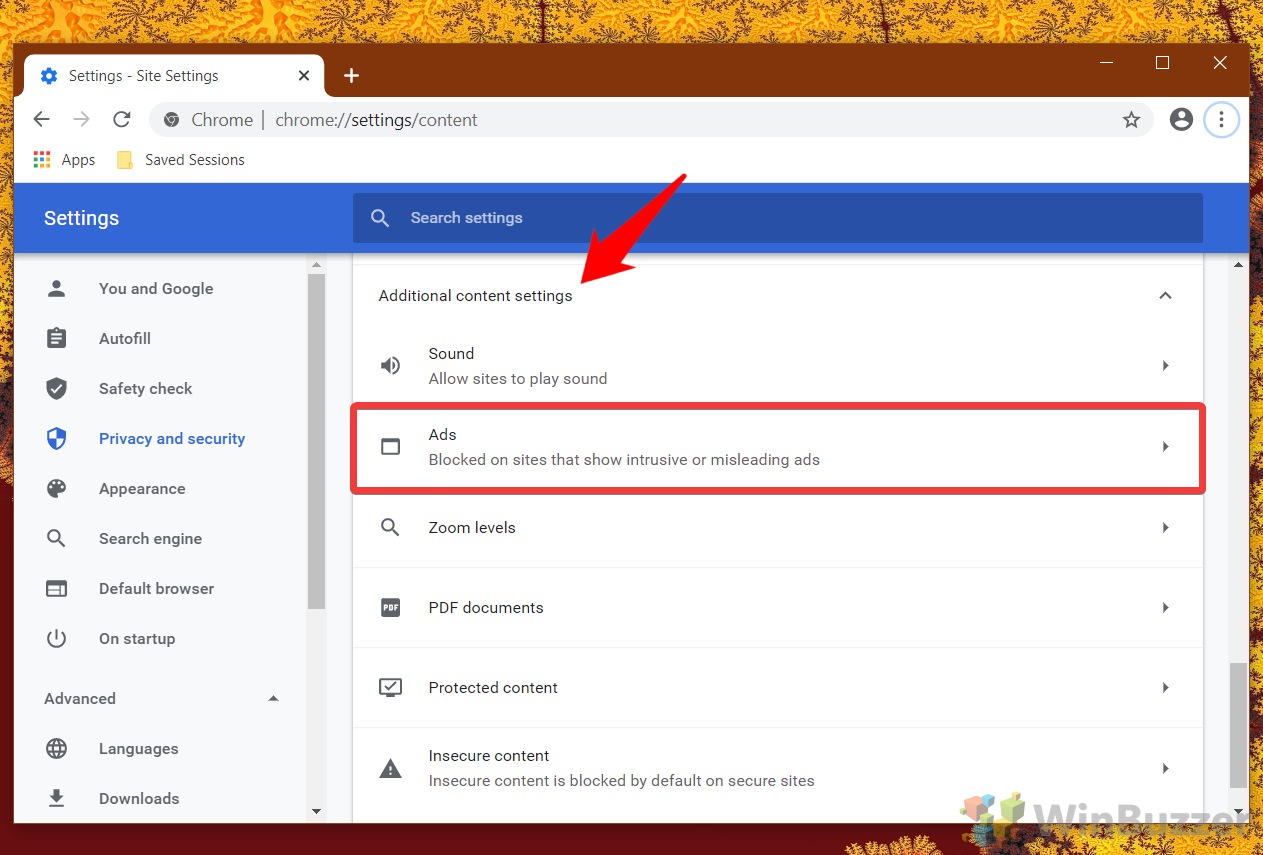
Task: Expand the Protected content row arrow
Action: (x=1165, y=688)
